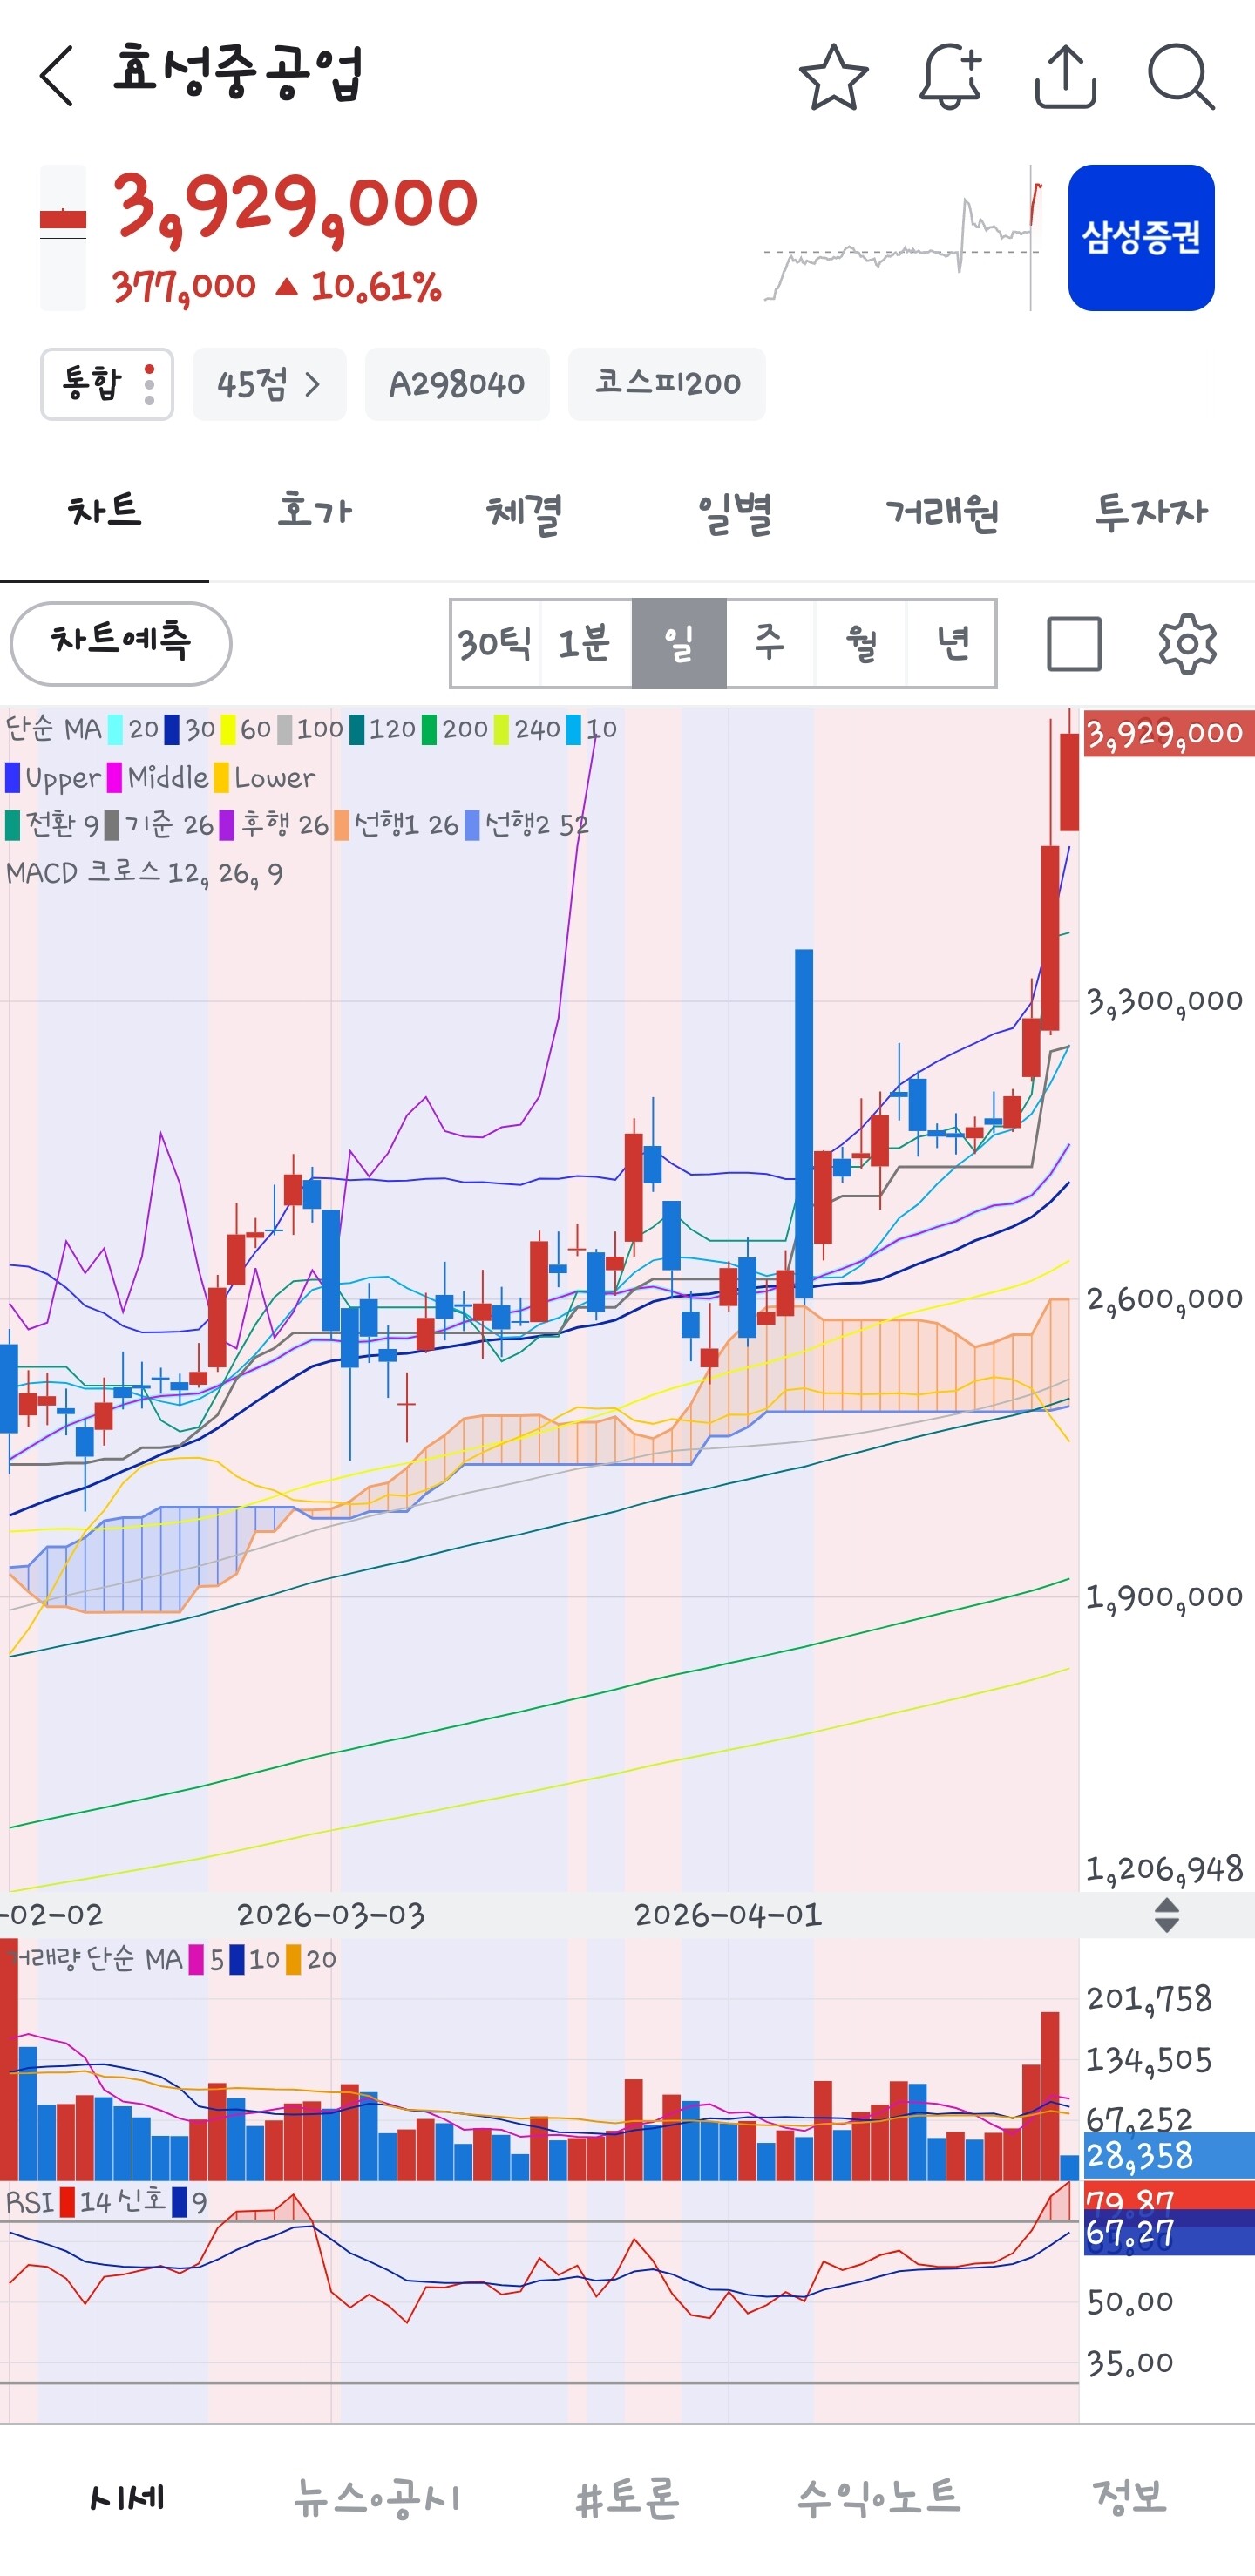Tap the mini candle price indicator
Viewport: 1255px width, 2576px height.
[x=63, y=238]
